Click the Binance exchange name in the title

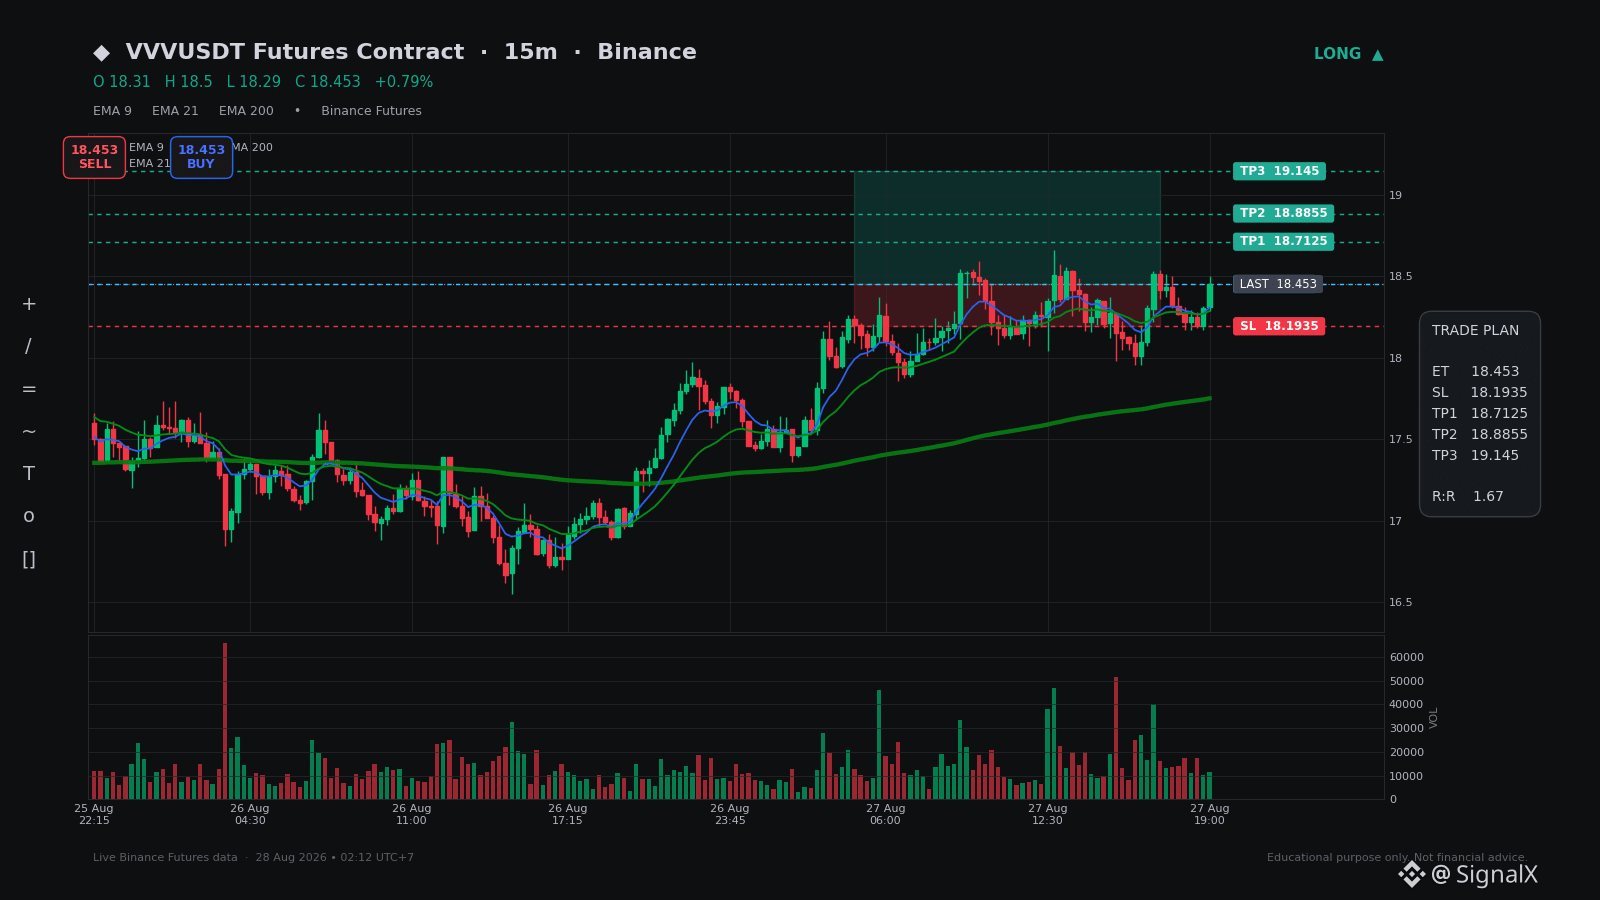[647, 53]
